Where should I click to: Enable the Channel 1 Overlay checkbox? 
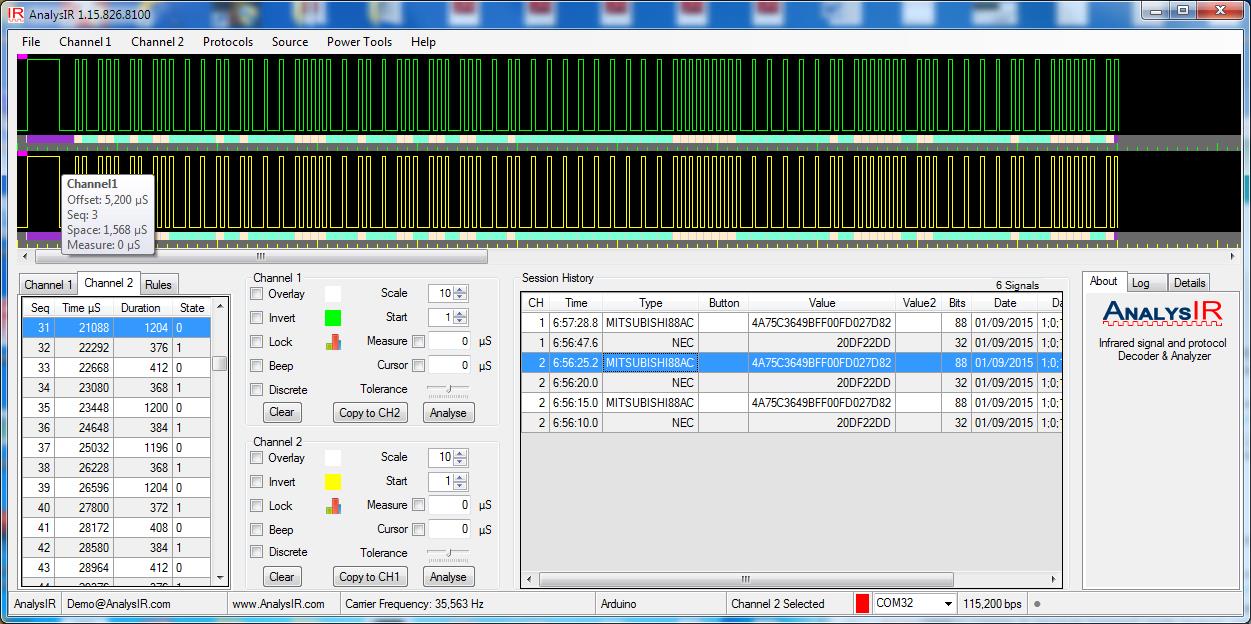pyautogui.click(x=257, y=294)
